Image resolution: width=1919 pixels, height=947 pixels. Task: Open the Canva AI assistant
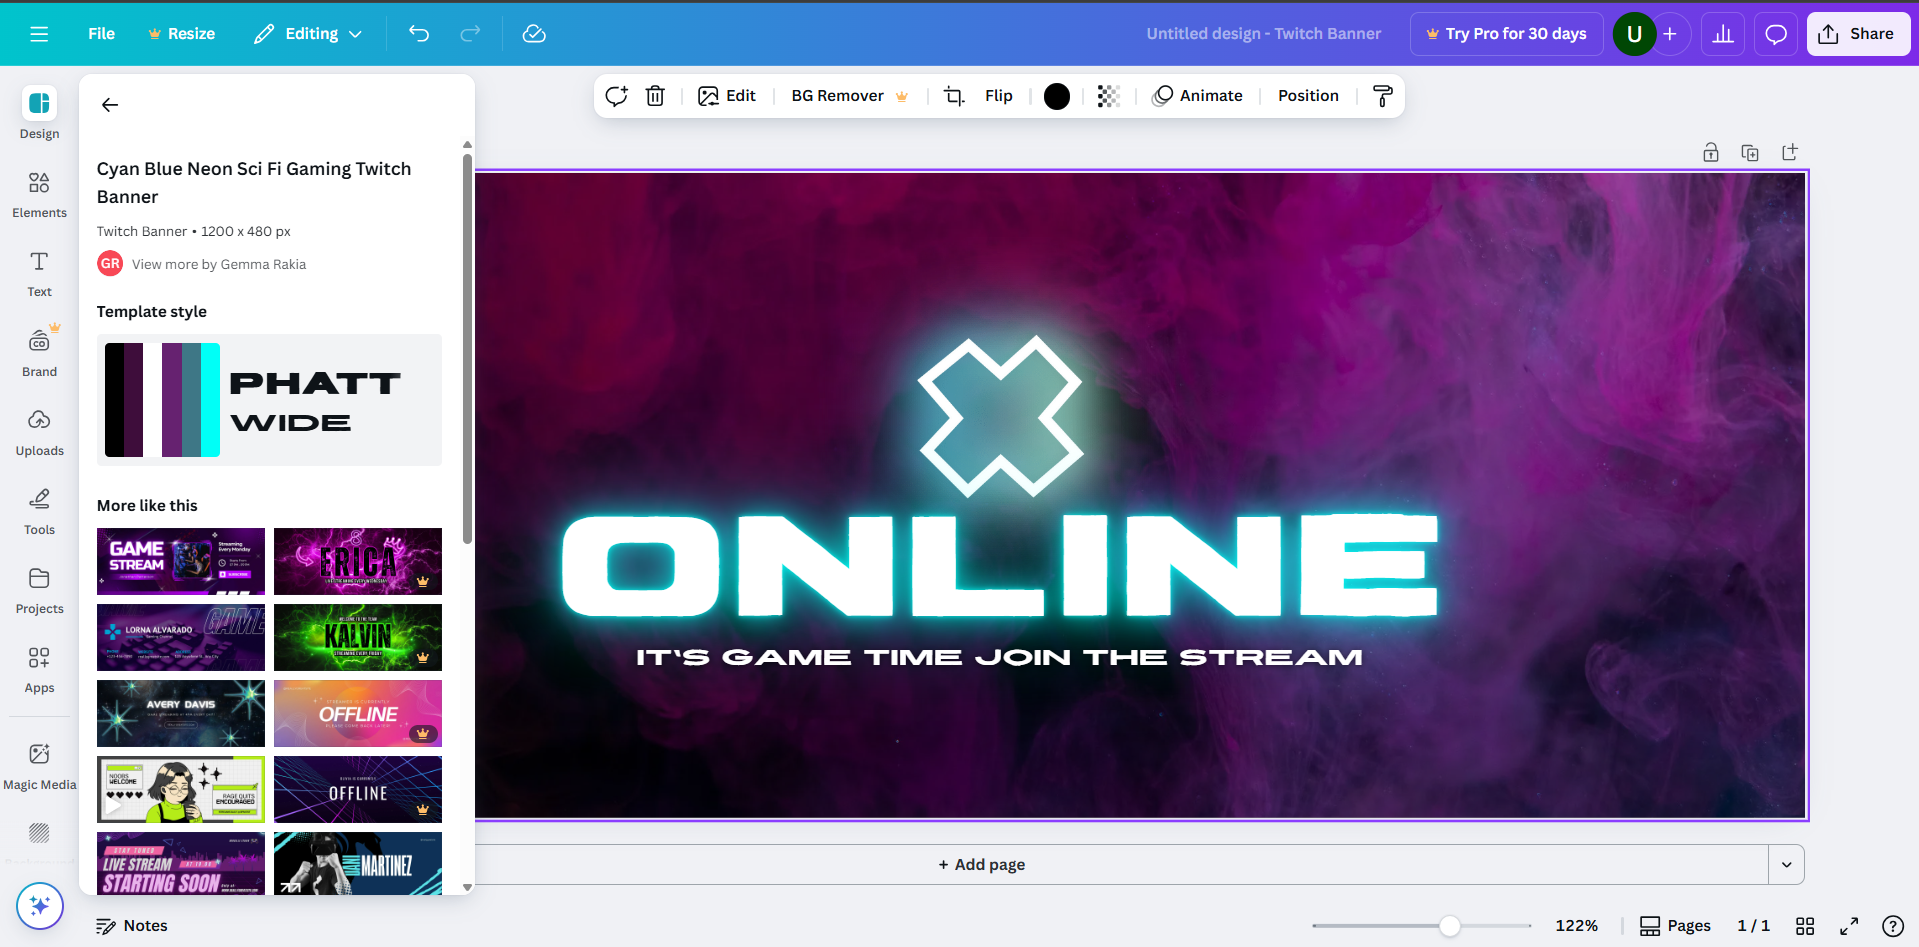pyautogui.click(x=39, y=906)
